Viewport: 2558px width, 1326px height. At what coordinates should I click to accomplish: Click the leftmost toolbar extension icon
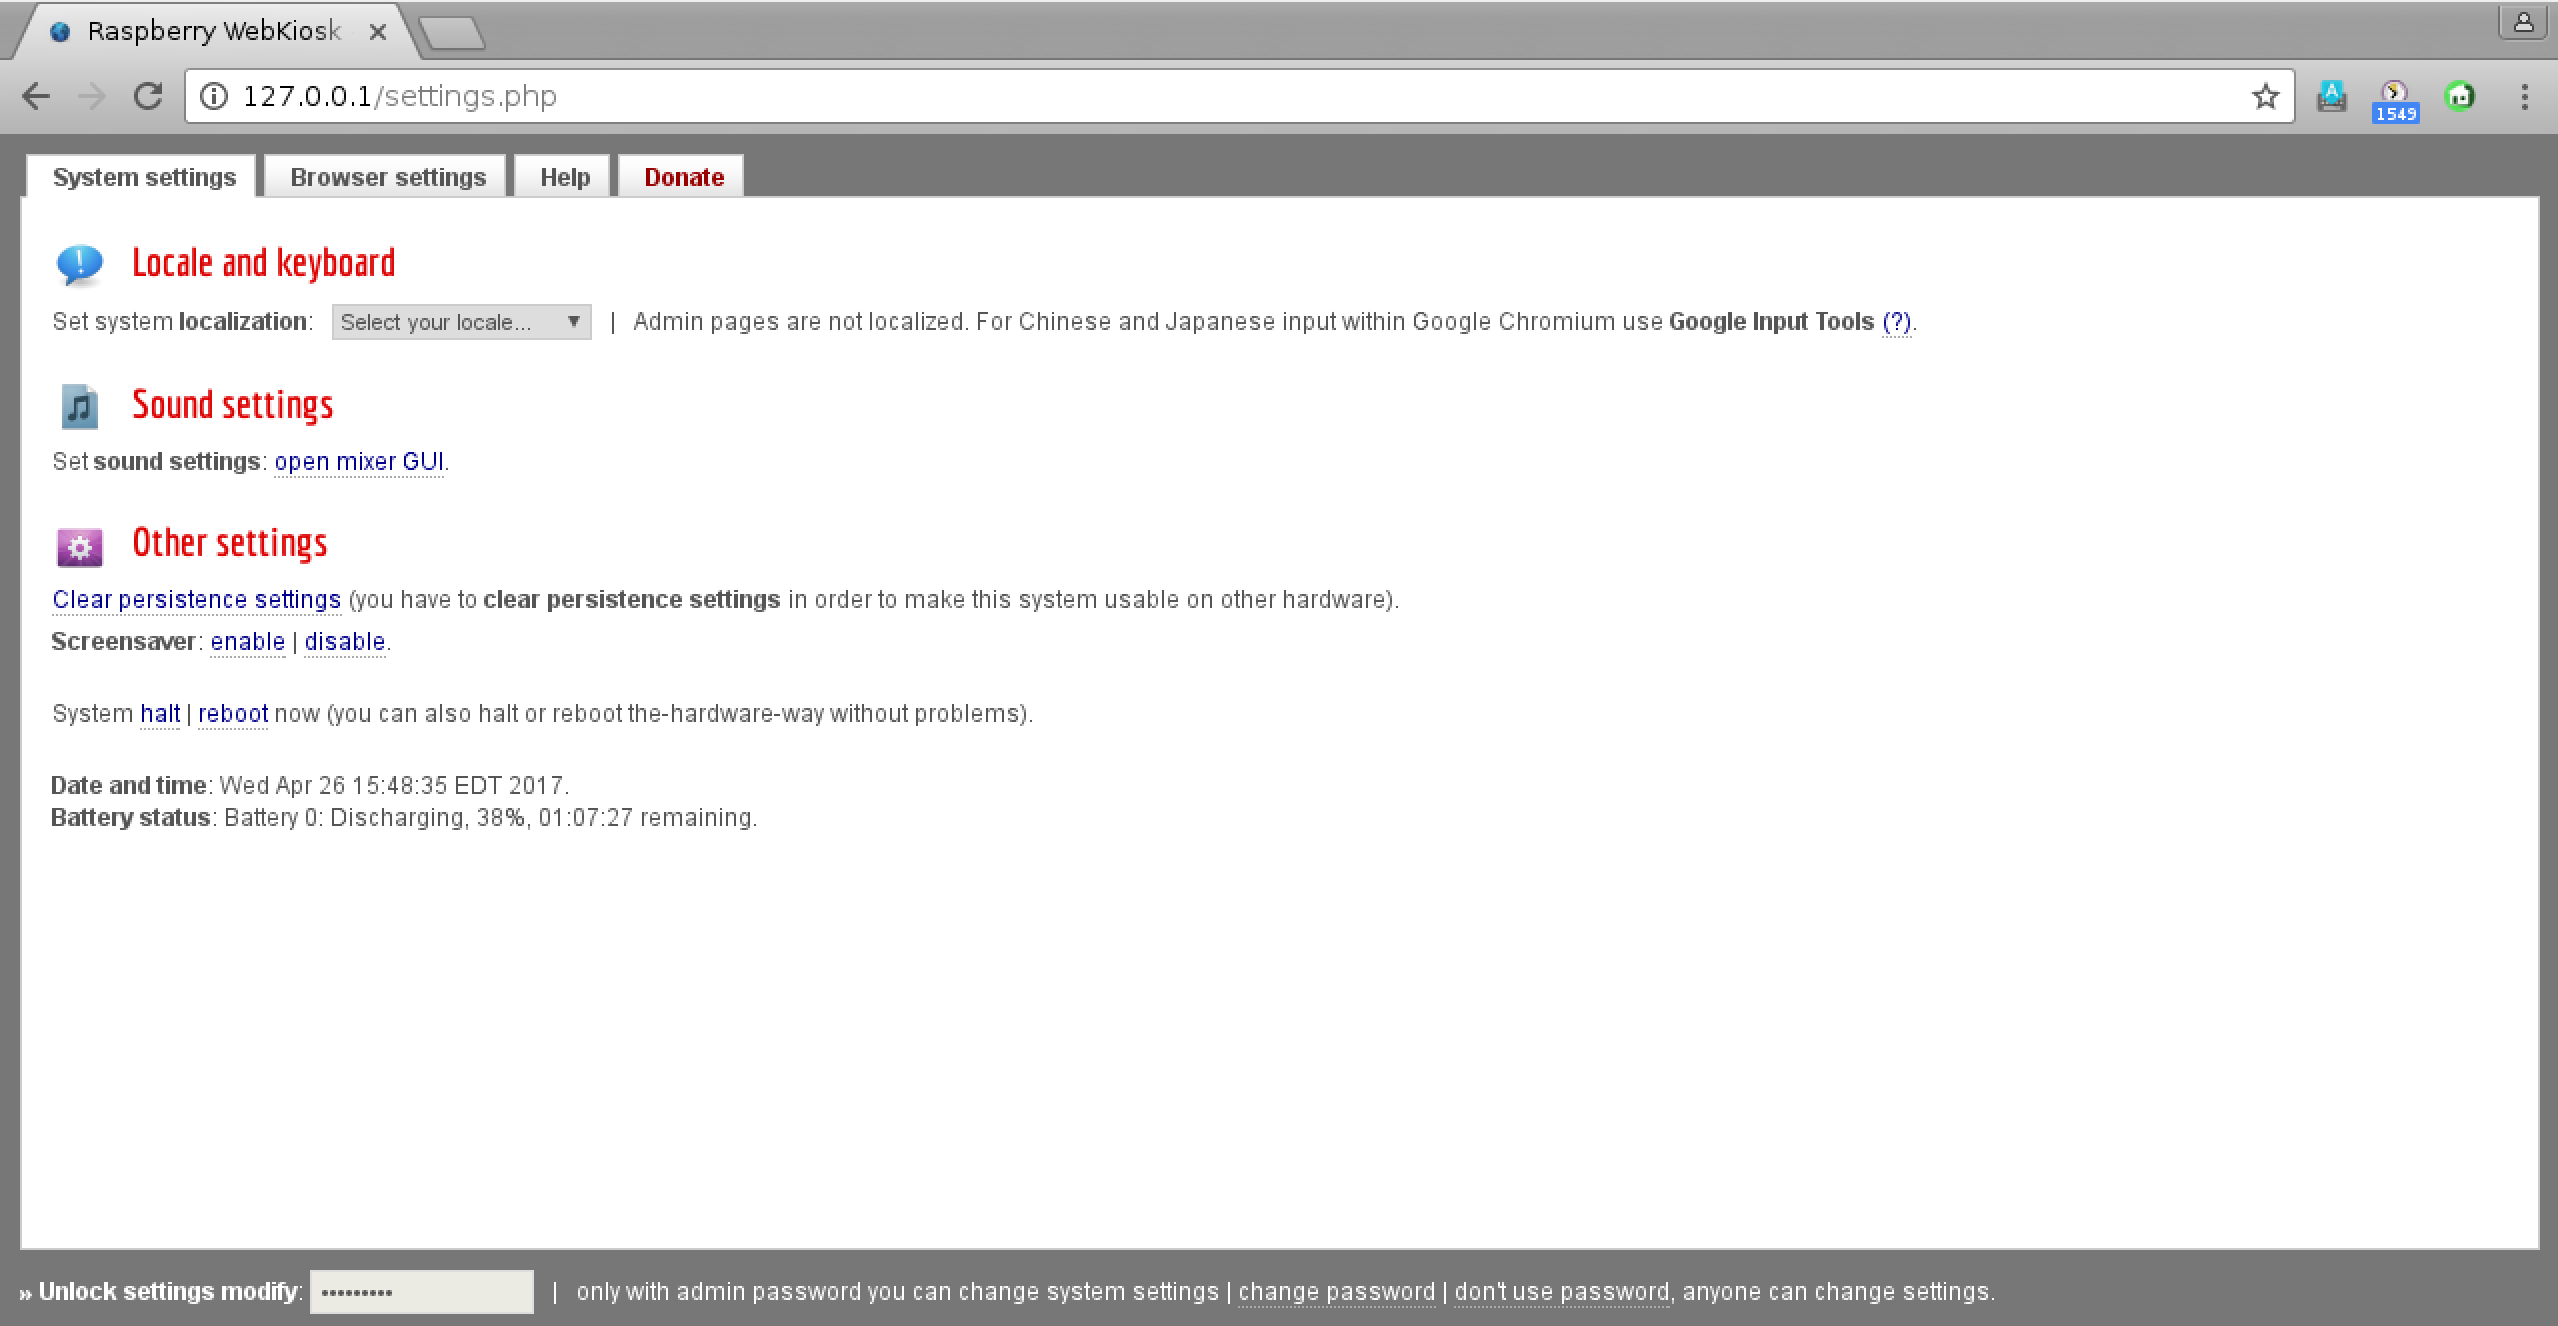tap(2331, 96)
